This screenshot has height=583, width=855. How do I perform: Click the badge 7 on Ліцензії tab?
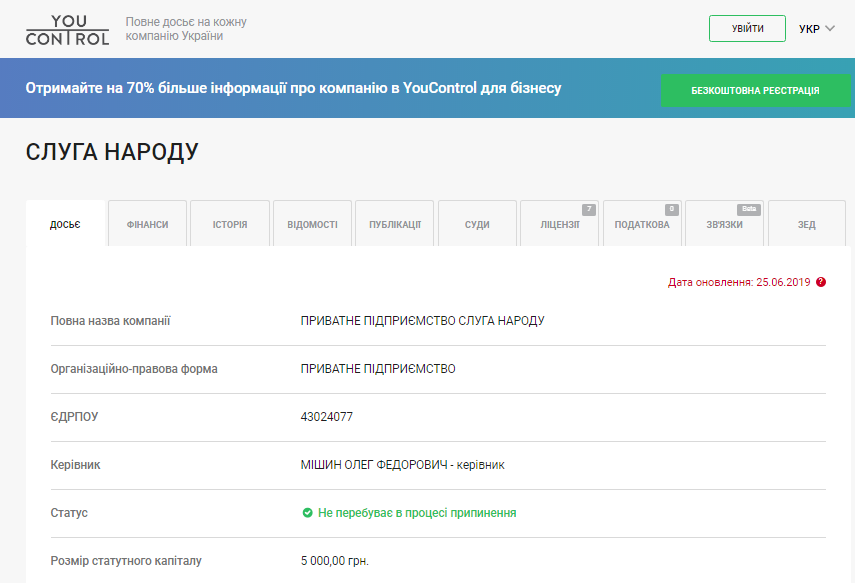click(x=589, y=209)
